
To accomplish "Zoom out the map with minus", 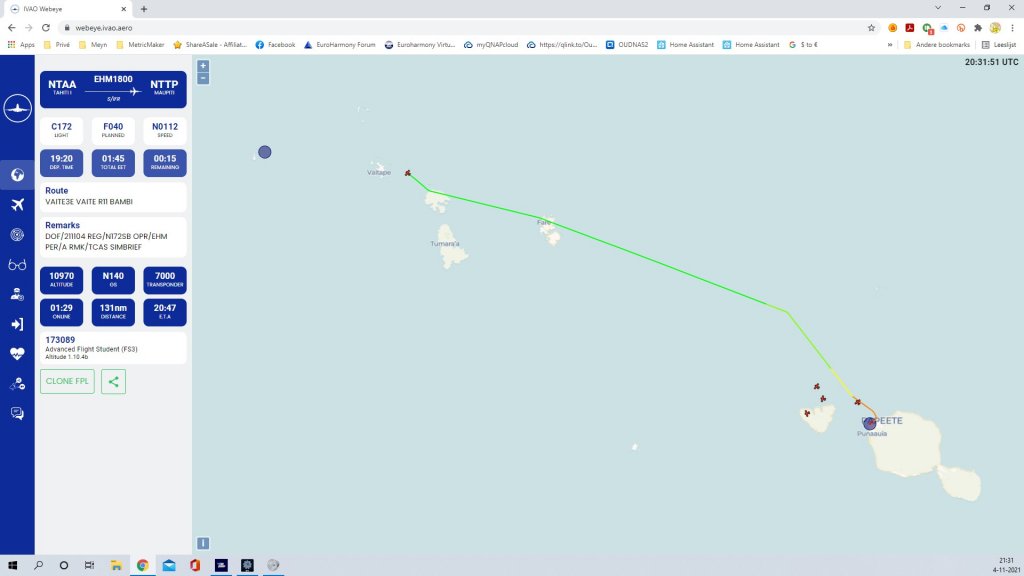I will 203,78.
